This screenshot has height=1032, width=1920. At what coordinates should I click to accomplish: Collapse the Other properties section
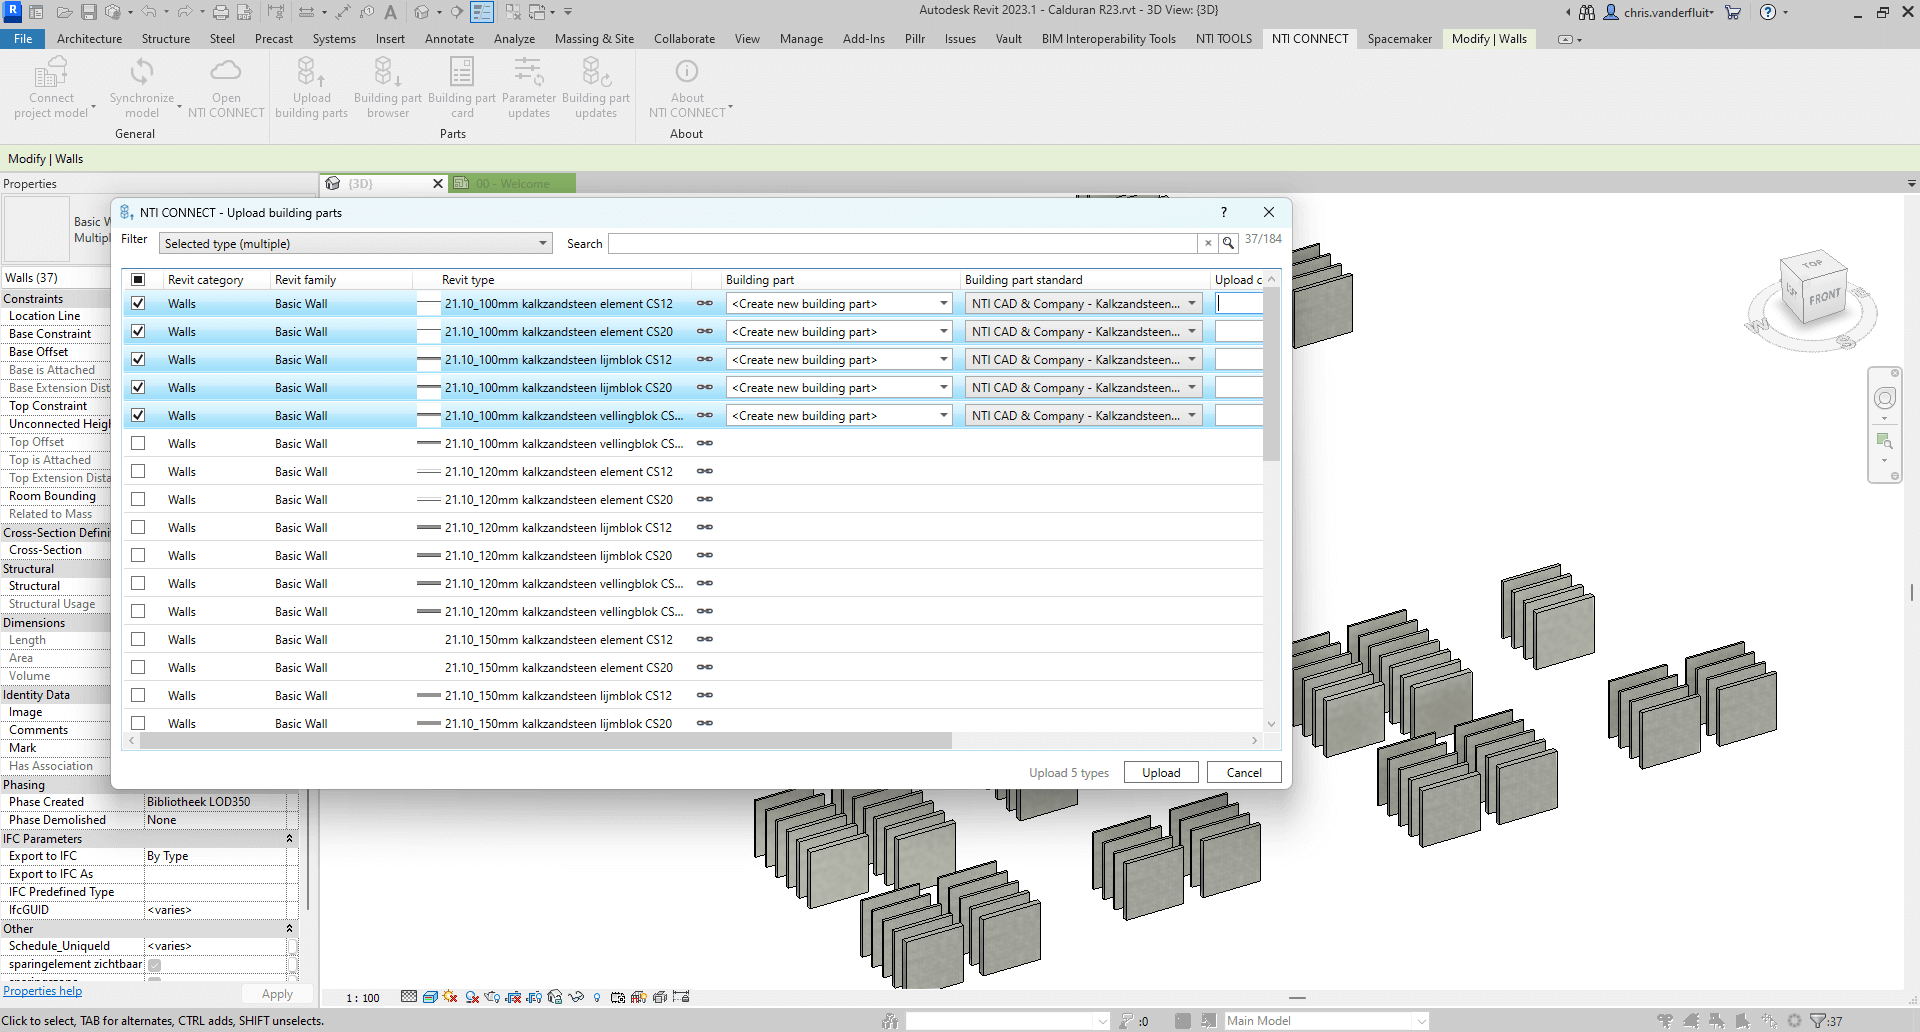(290, 928)
